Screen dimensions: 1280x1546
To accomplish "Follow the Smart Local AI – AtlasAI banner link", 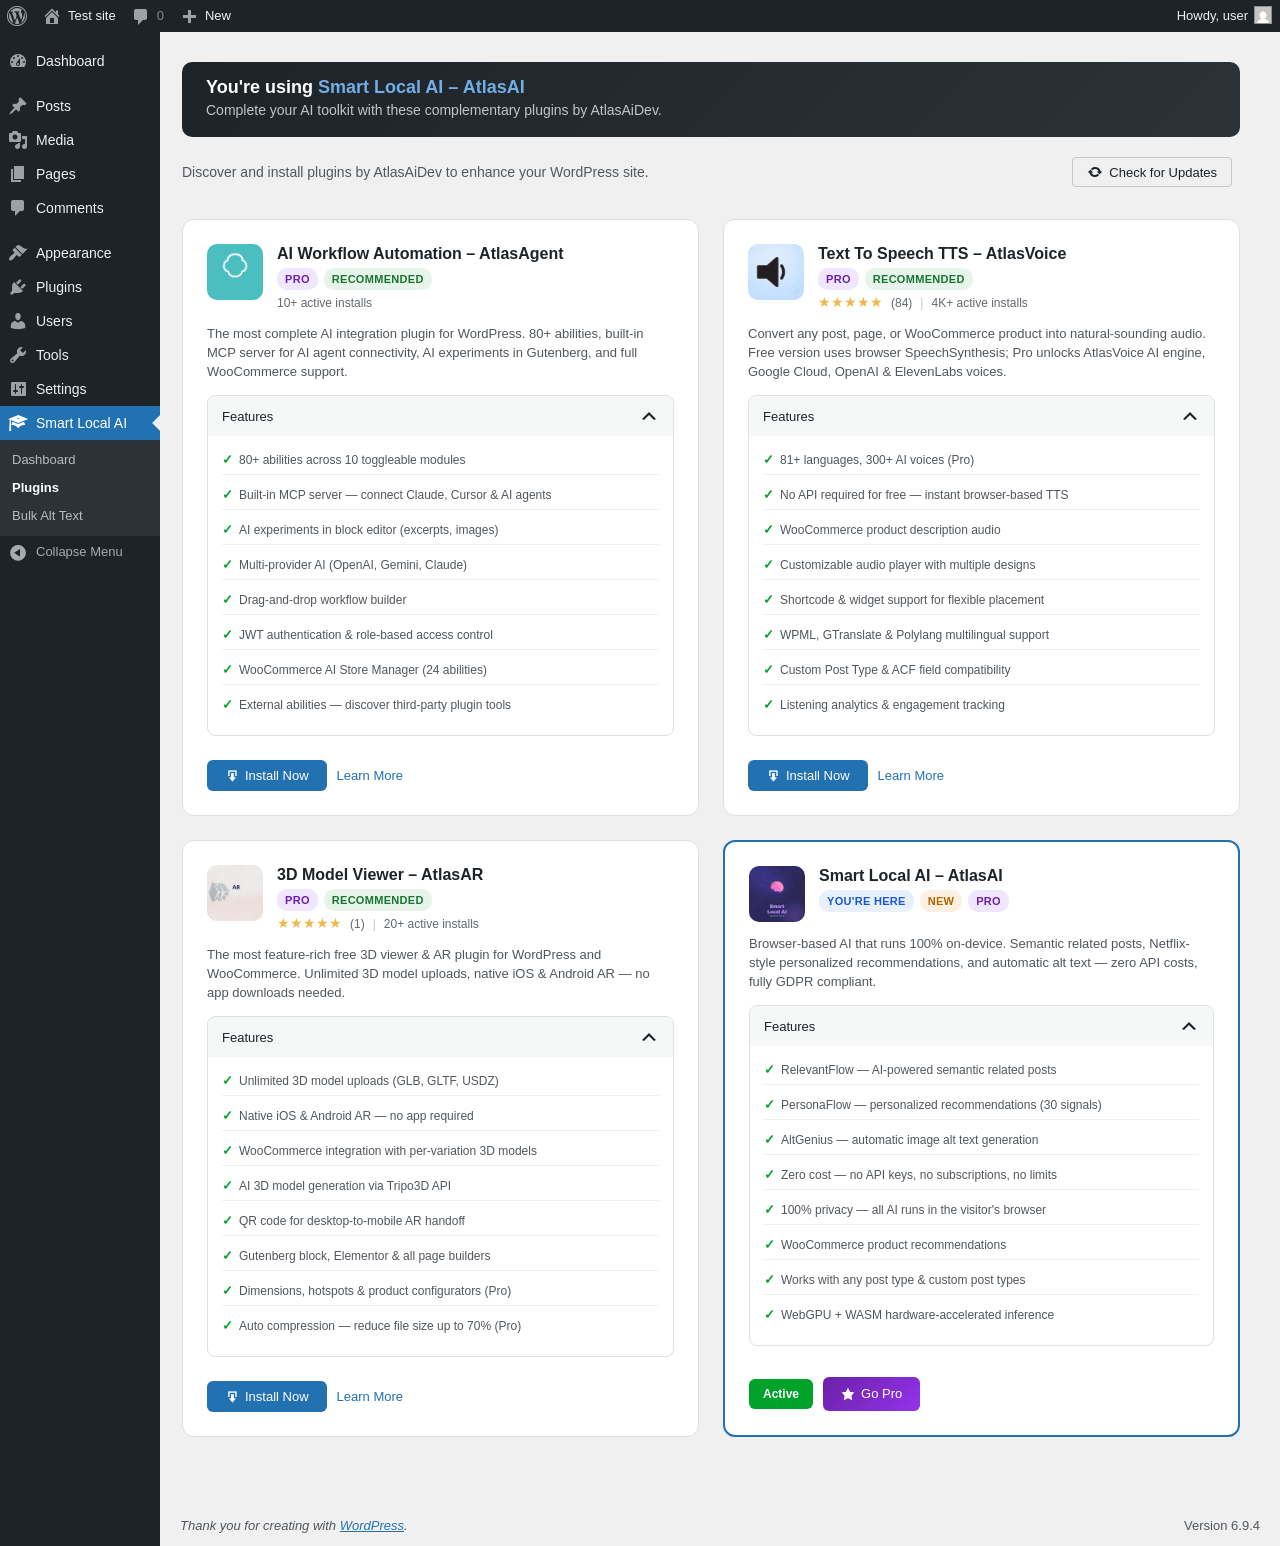I will (x=421, y=87).
